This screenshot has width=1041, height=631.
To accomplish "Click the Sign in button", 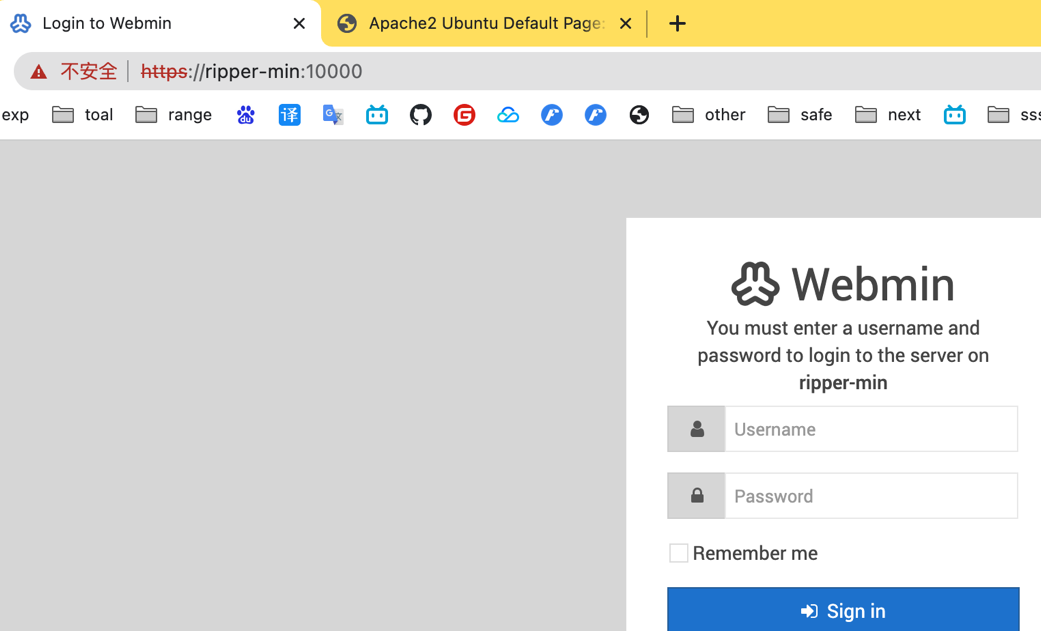I will tap(843, 610).
